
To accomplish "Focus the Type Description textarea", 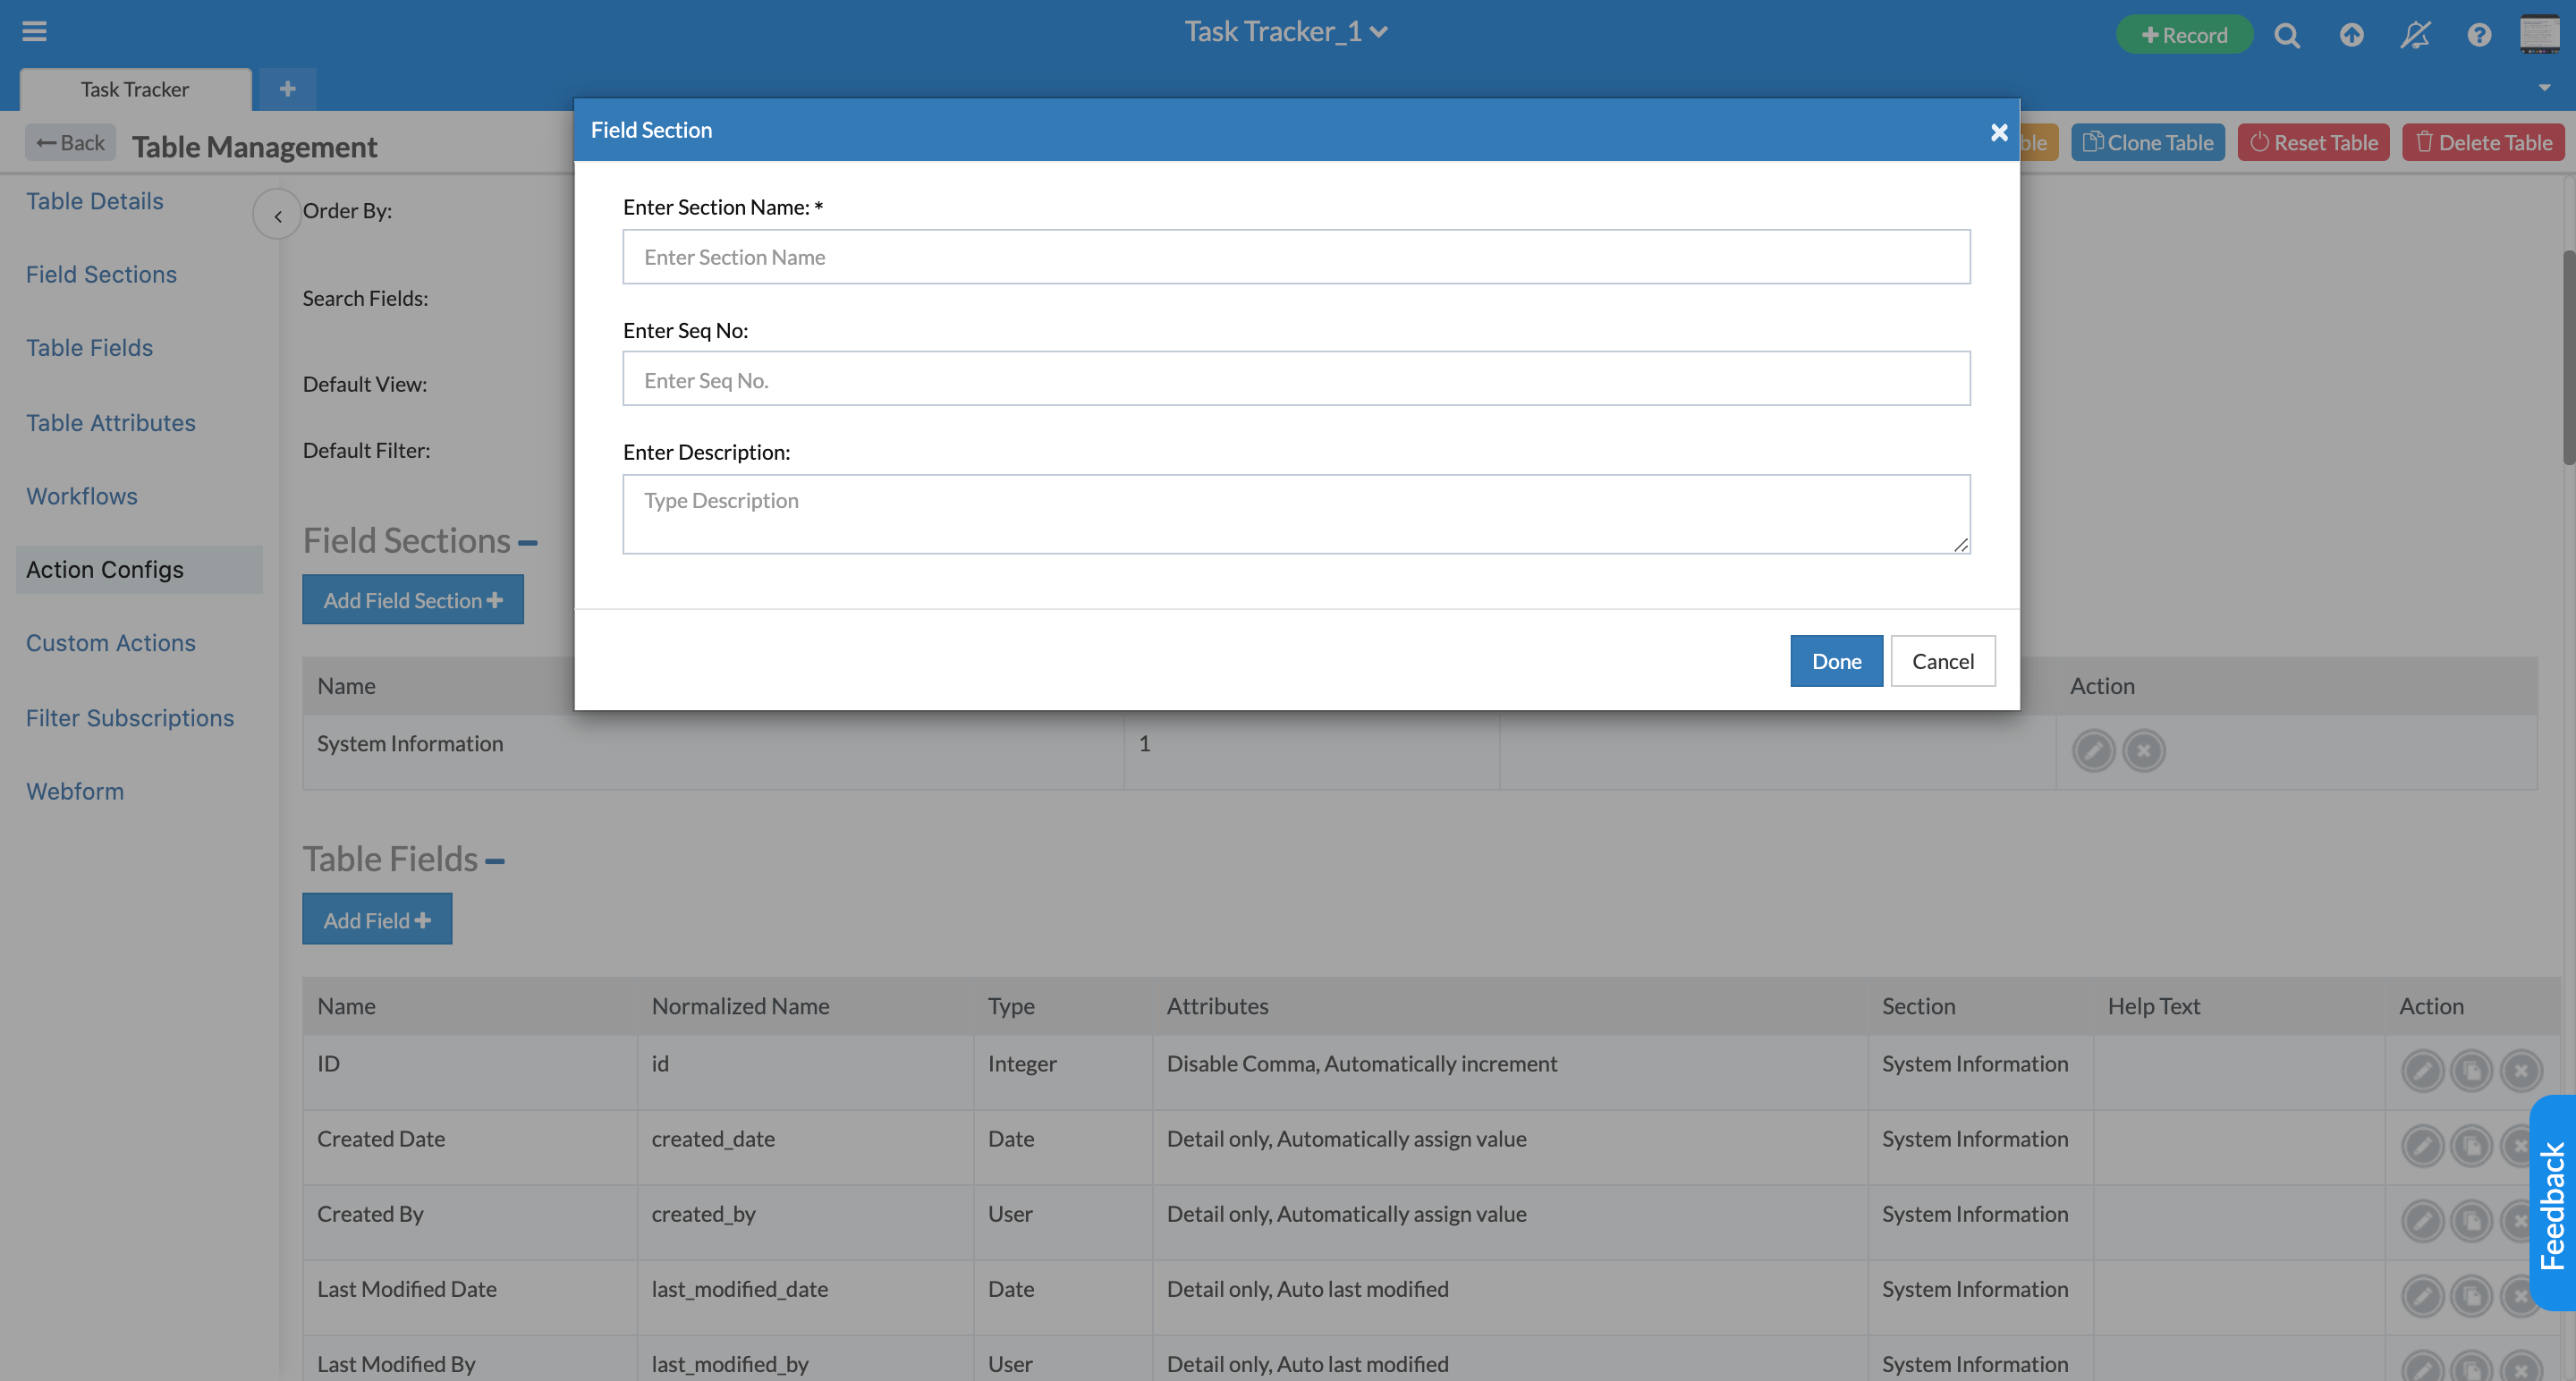I will tap(1296, 514).
